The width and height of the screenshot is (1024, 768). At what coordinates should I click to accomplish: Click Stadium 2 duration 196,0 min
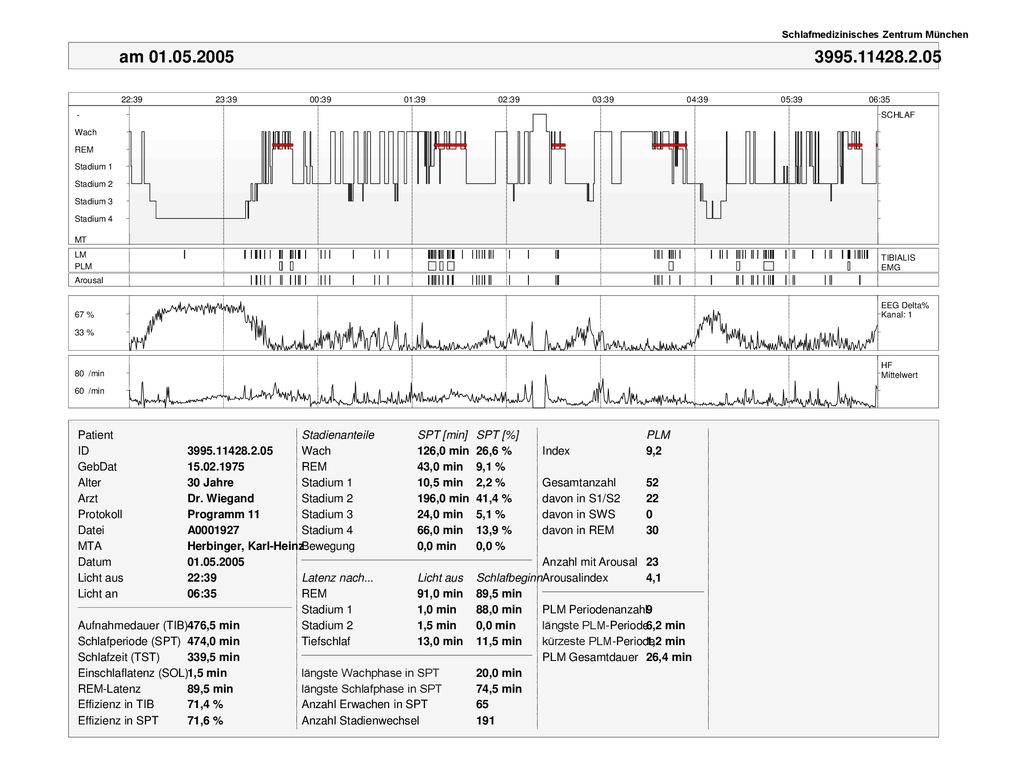tap(443, 498)
